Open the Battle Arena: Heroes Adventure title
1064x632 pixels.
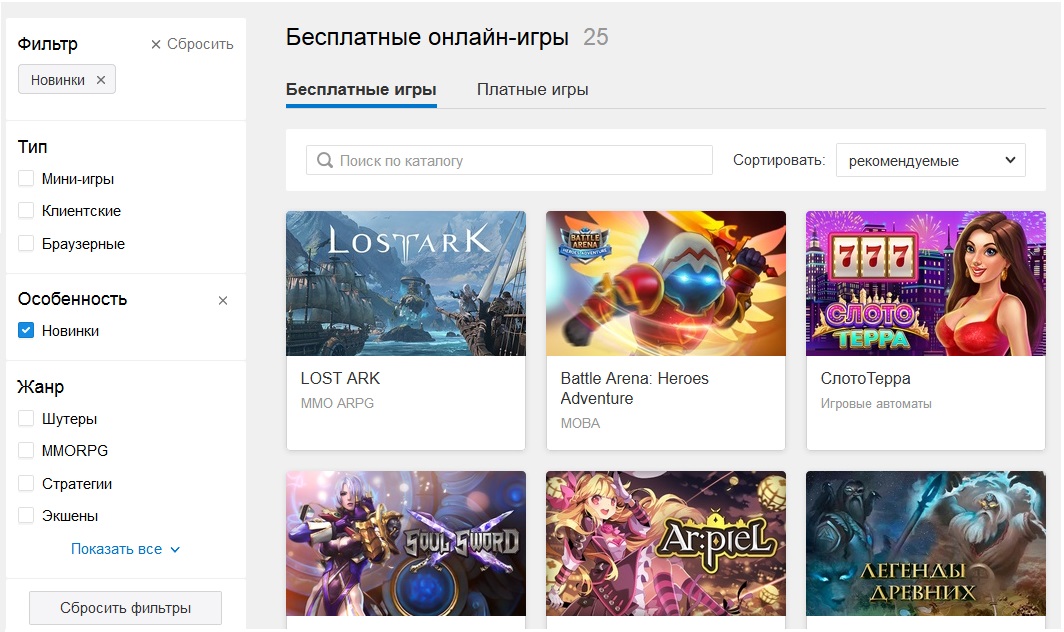[x=634, y=388]
